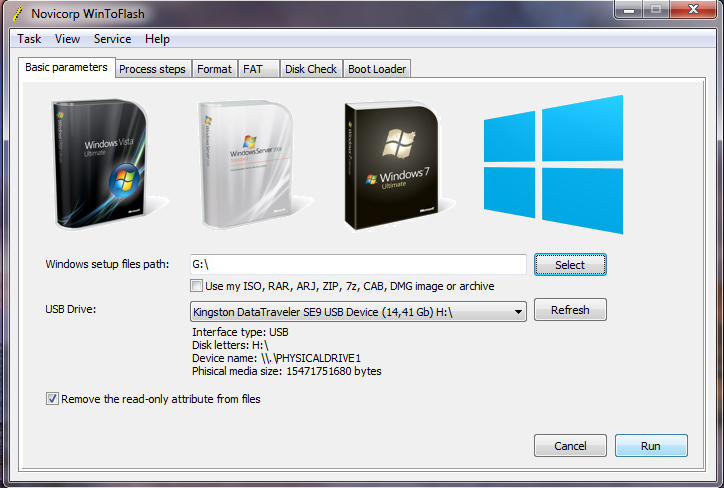Click the WinToFlash pencil icon in title bar
The width and height of the screenshot is (724, 488).
pyautogui.click(x=18, y=14)
